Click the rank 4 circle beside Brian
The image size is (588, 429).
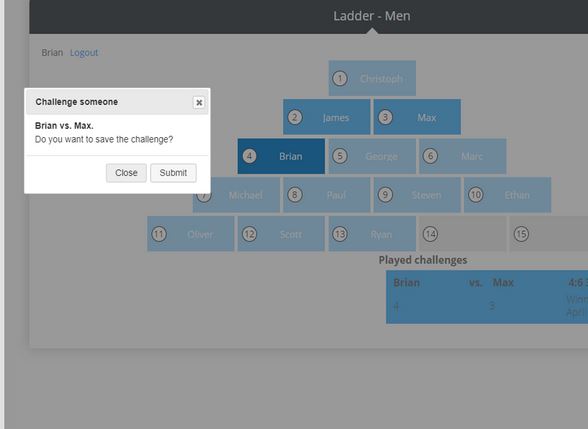click(x=249, y=156)
